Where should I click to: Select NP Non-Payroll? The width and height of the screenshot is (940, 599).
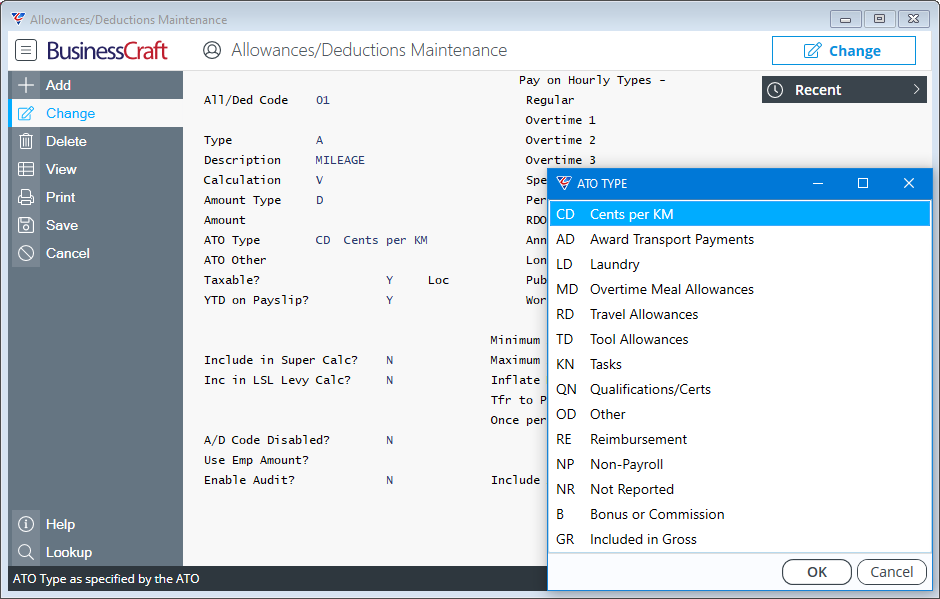coord(740,464)
